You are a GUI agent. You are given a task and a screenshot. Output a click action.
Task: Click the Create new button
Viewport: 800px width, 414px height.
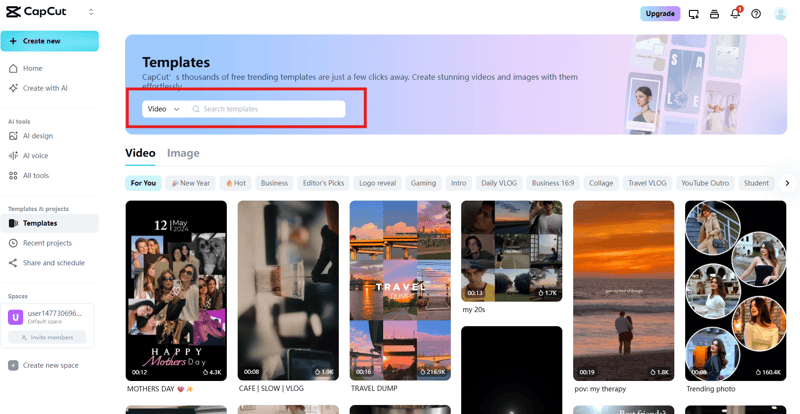49,41
